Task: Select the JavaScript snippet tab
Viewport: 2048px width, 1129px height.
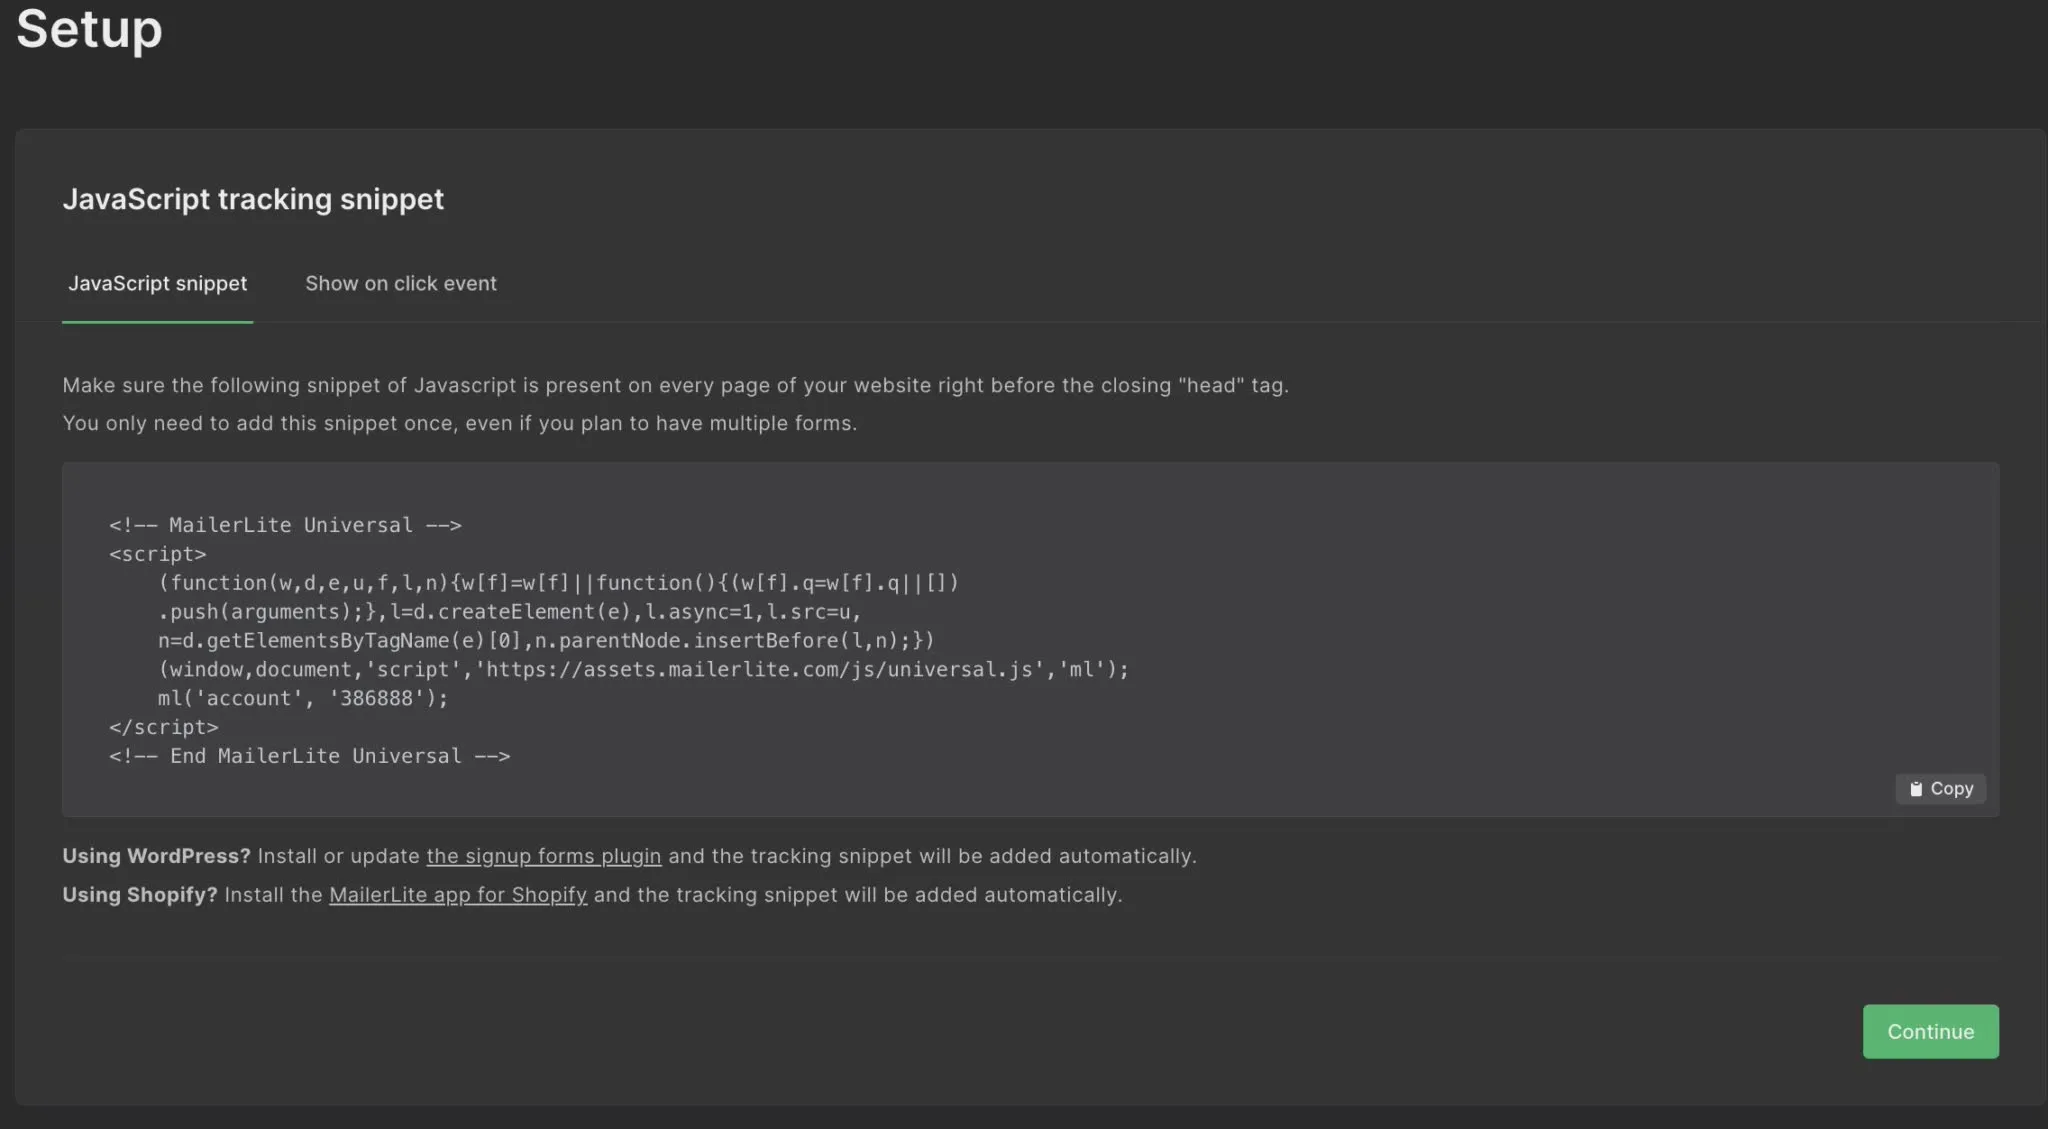Action: tap(157, 283)
